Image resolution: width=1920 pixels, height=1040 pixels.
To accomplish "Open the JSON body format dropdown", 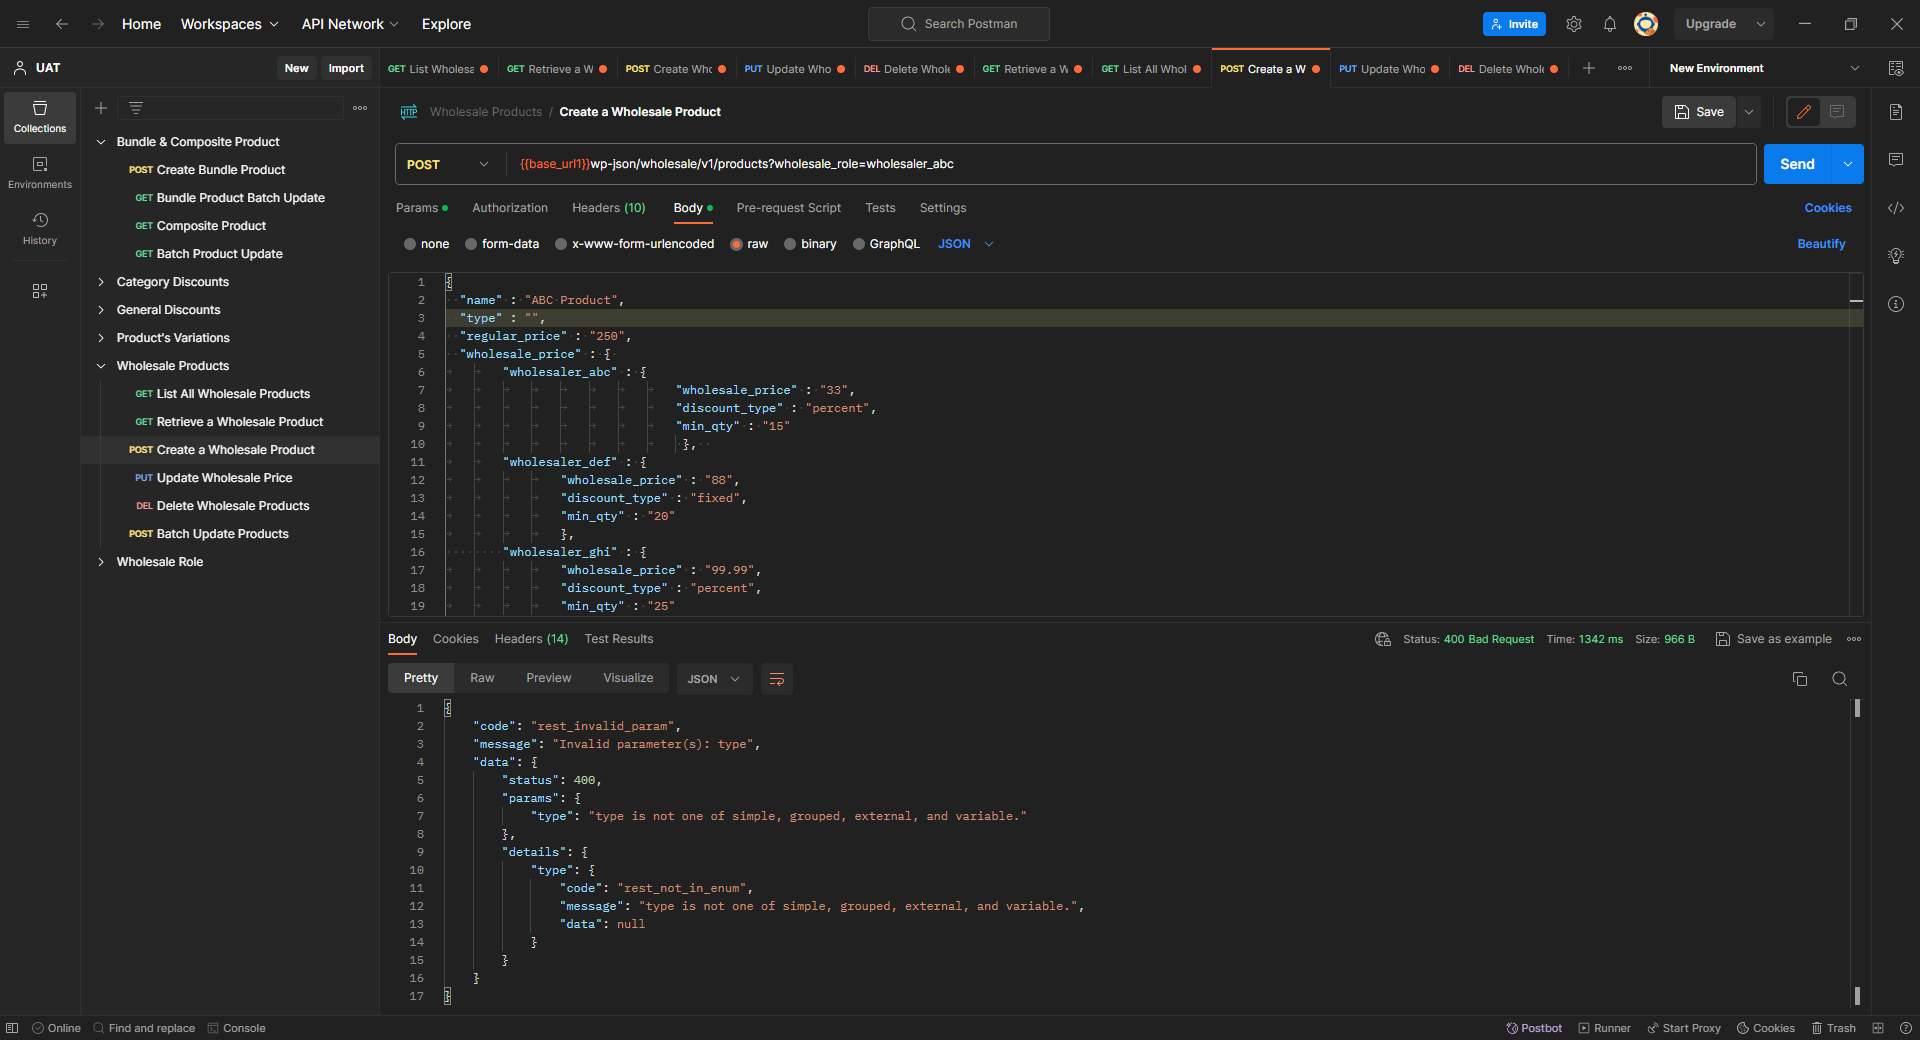I will click(966, 244).
